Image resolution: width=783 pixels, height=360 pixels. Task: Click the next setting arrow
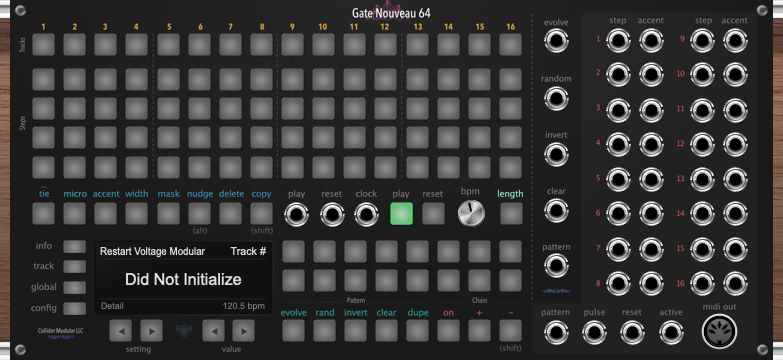pyautogui.click(x=151, y=331)
